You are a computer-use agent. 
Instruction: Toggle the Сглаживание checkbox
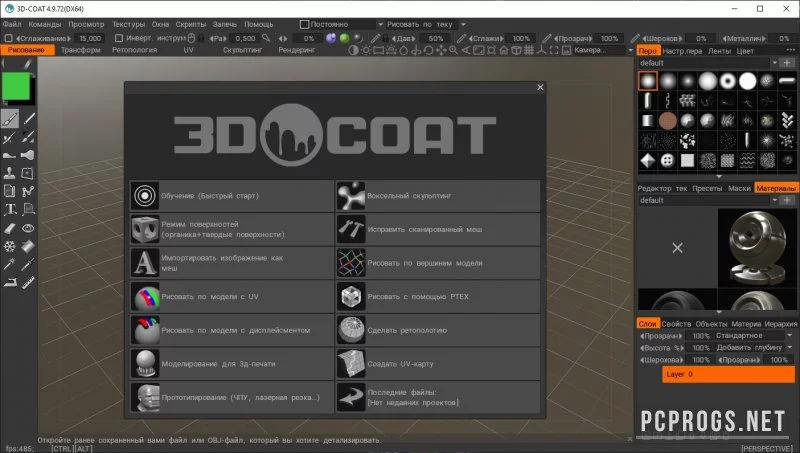8,38
